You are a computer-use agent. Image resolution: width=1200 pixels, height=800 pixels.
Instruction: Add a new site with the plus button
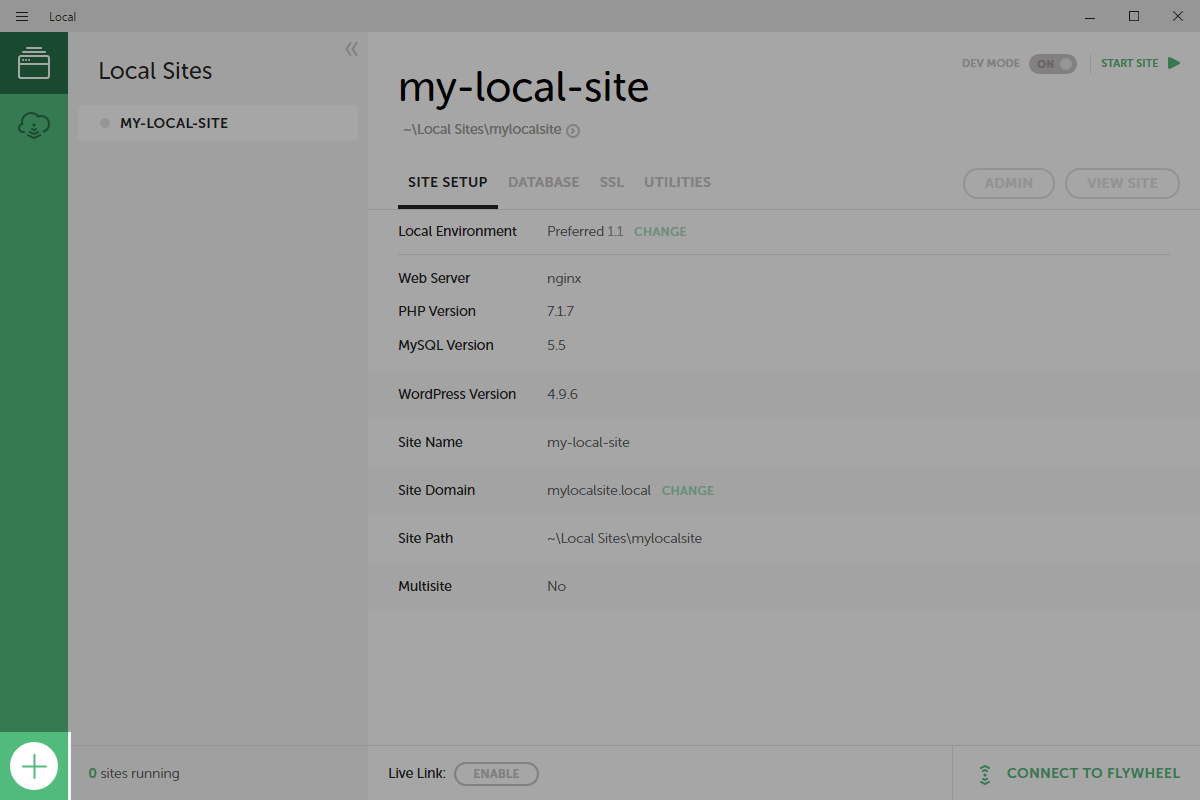(34, 767)
